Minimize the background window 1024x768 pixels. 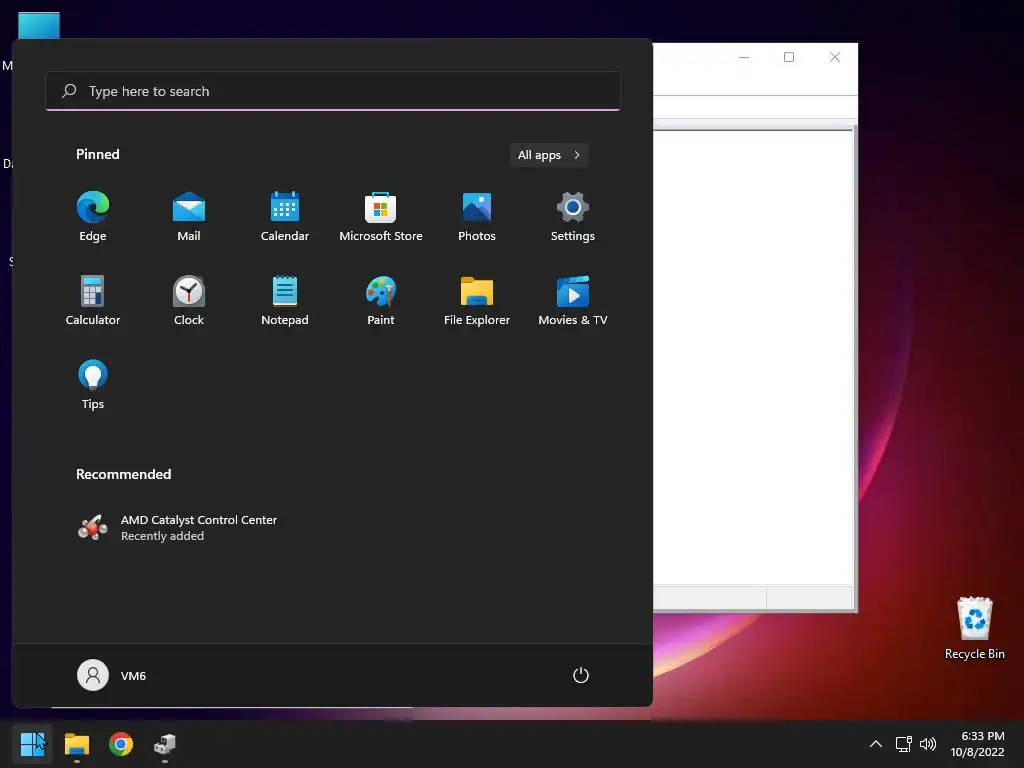click(744, 57)
